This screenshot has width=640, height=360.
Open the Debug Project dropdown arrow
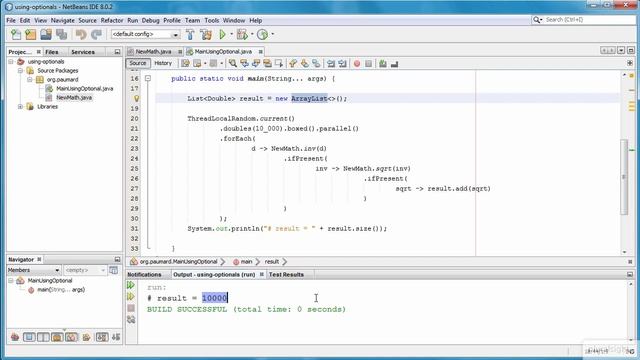(252, 34)
